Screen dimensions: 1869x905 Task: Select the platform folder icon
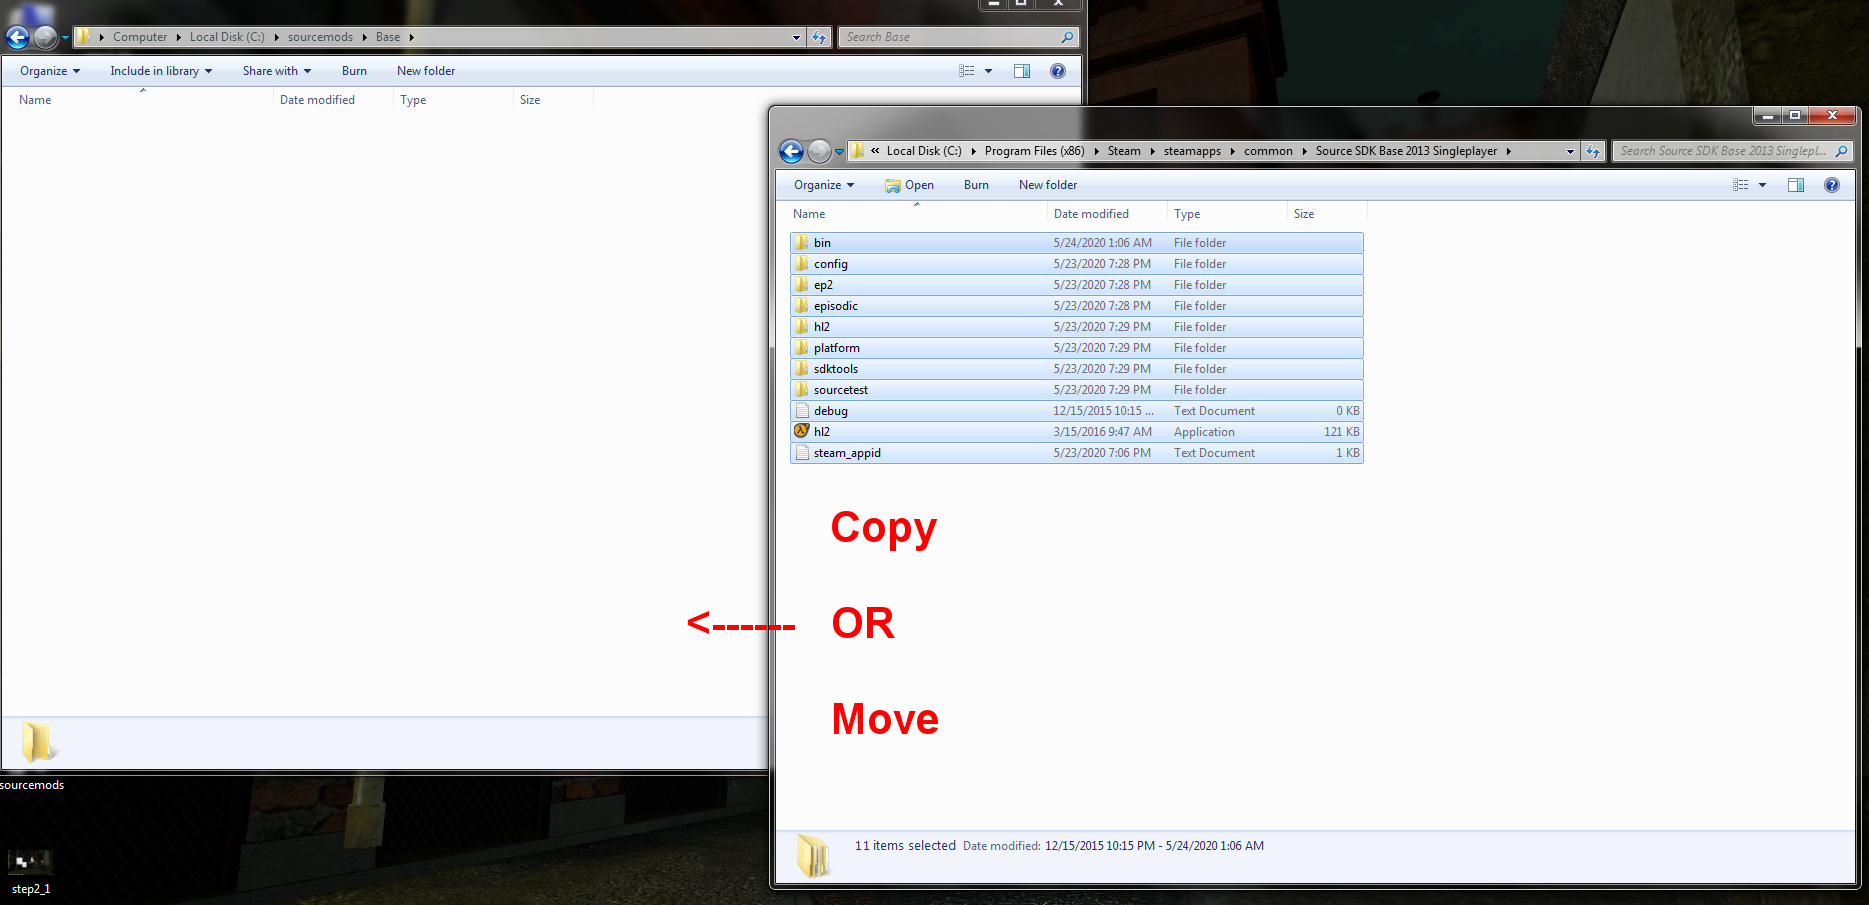coord(802,348)
